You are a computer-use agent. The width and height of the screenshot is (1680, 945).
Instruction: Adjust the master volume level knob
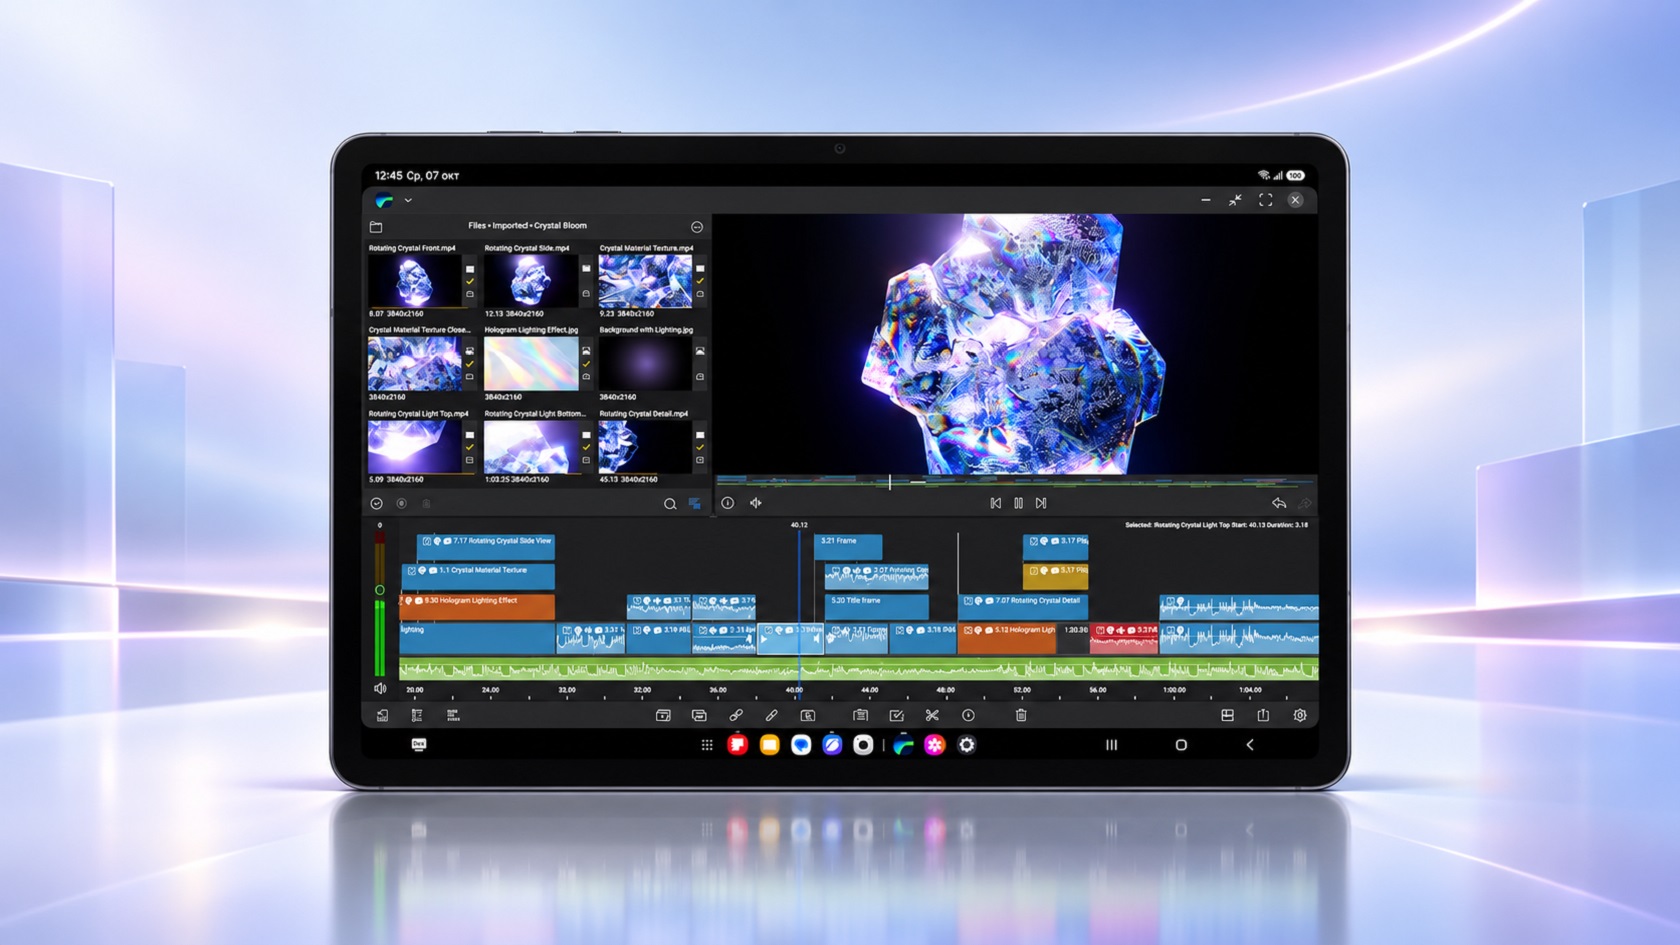point(379,590)
